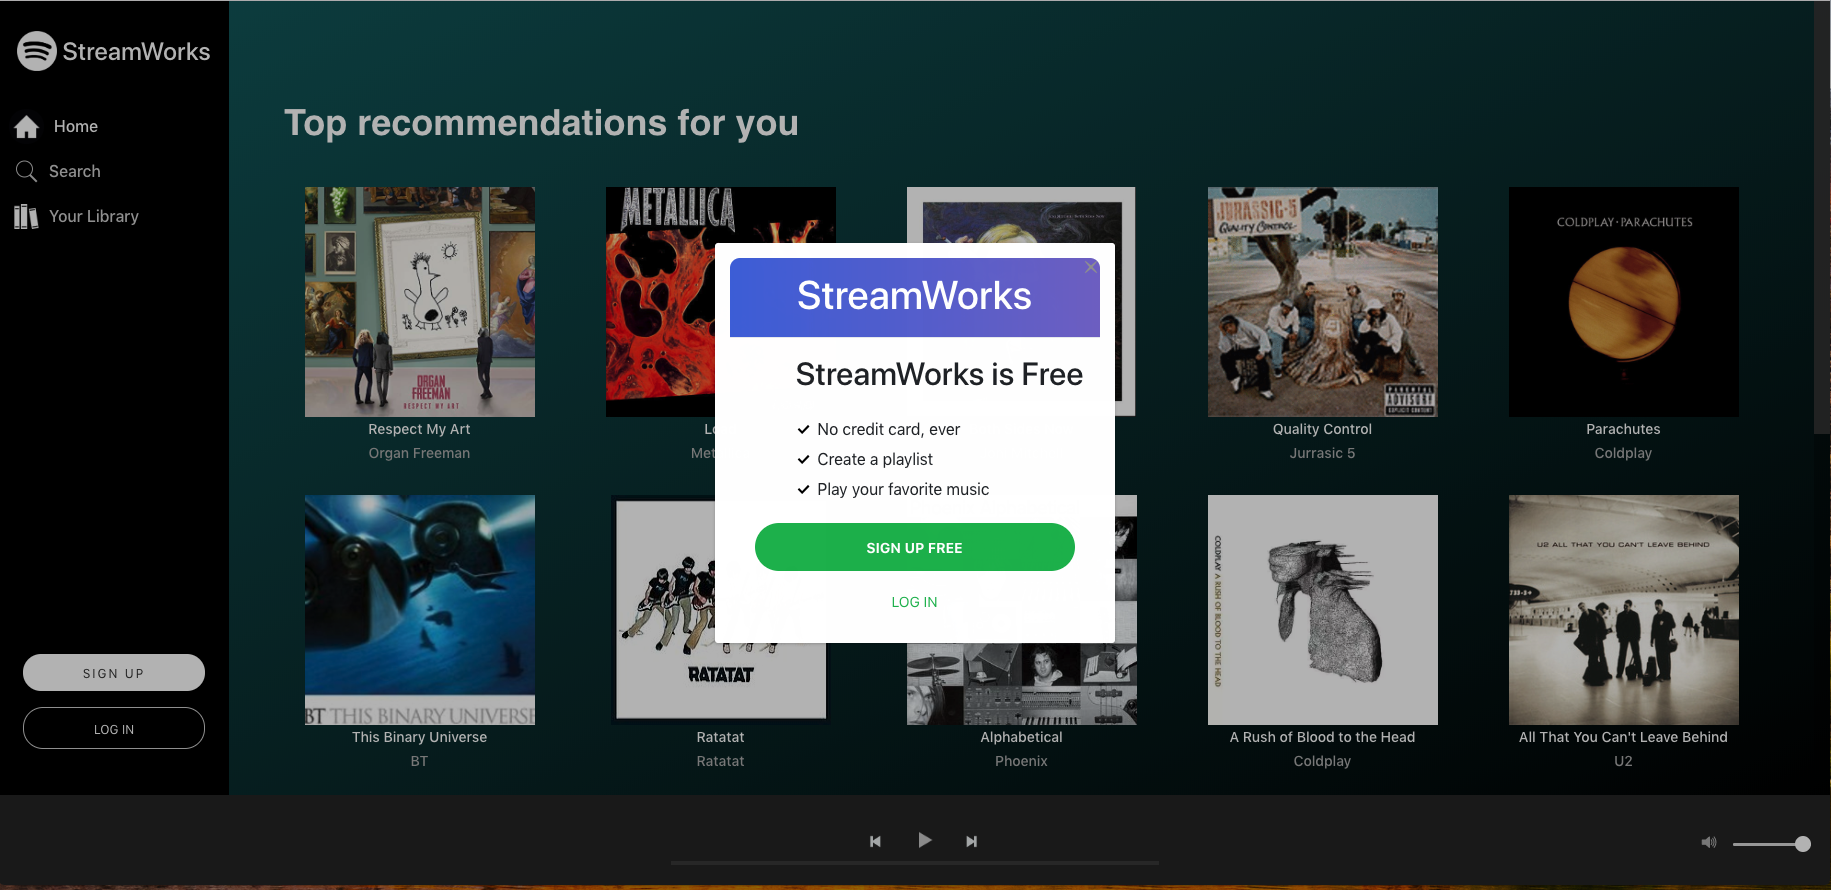Click 'All That You Can't Leave Behind' title
Image resolution: width=1831 pixels, height=890 pixels.
click(x=1623, y=737)
